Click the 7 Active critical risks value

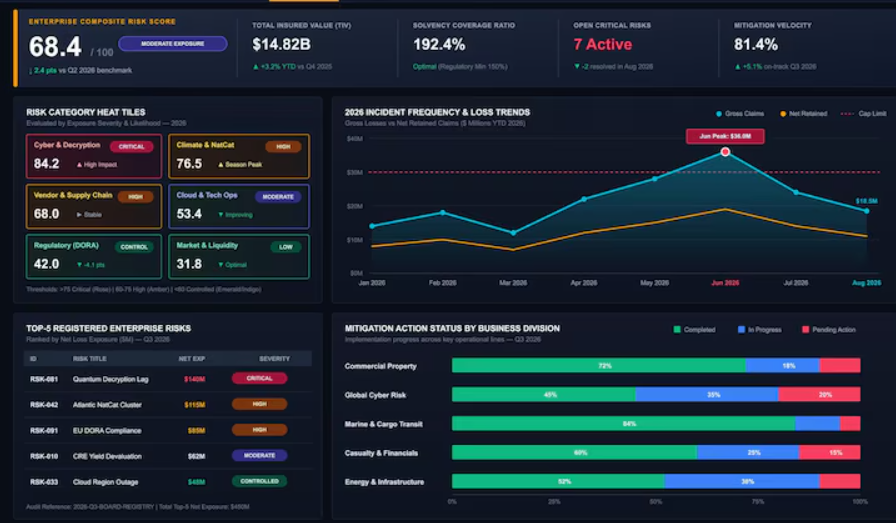[603, 45]
